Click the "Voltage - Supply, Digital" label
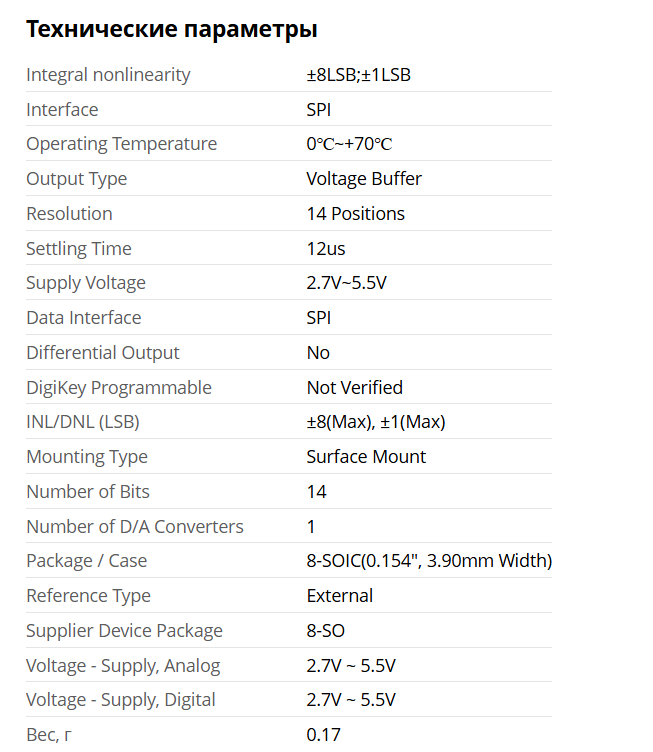 pos(121,700)
